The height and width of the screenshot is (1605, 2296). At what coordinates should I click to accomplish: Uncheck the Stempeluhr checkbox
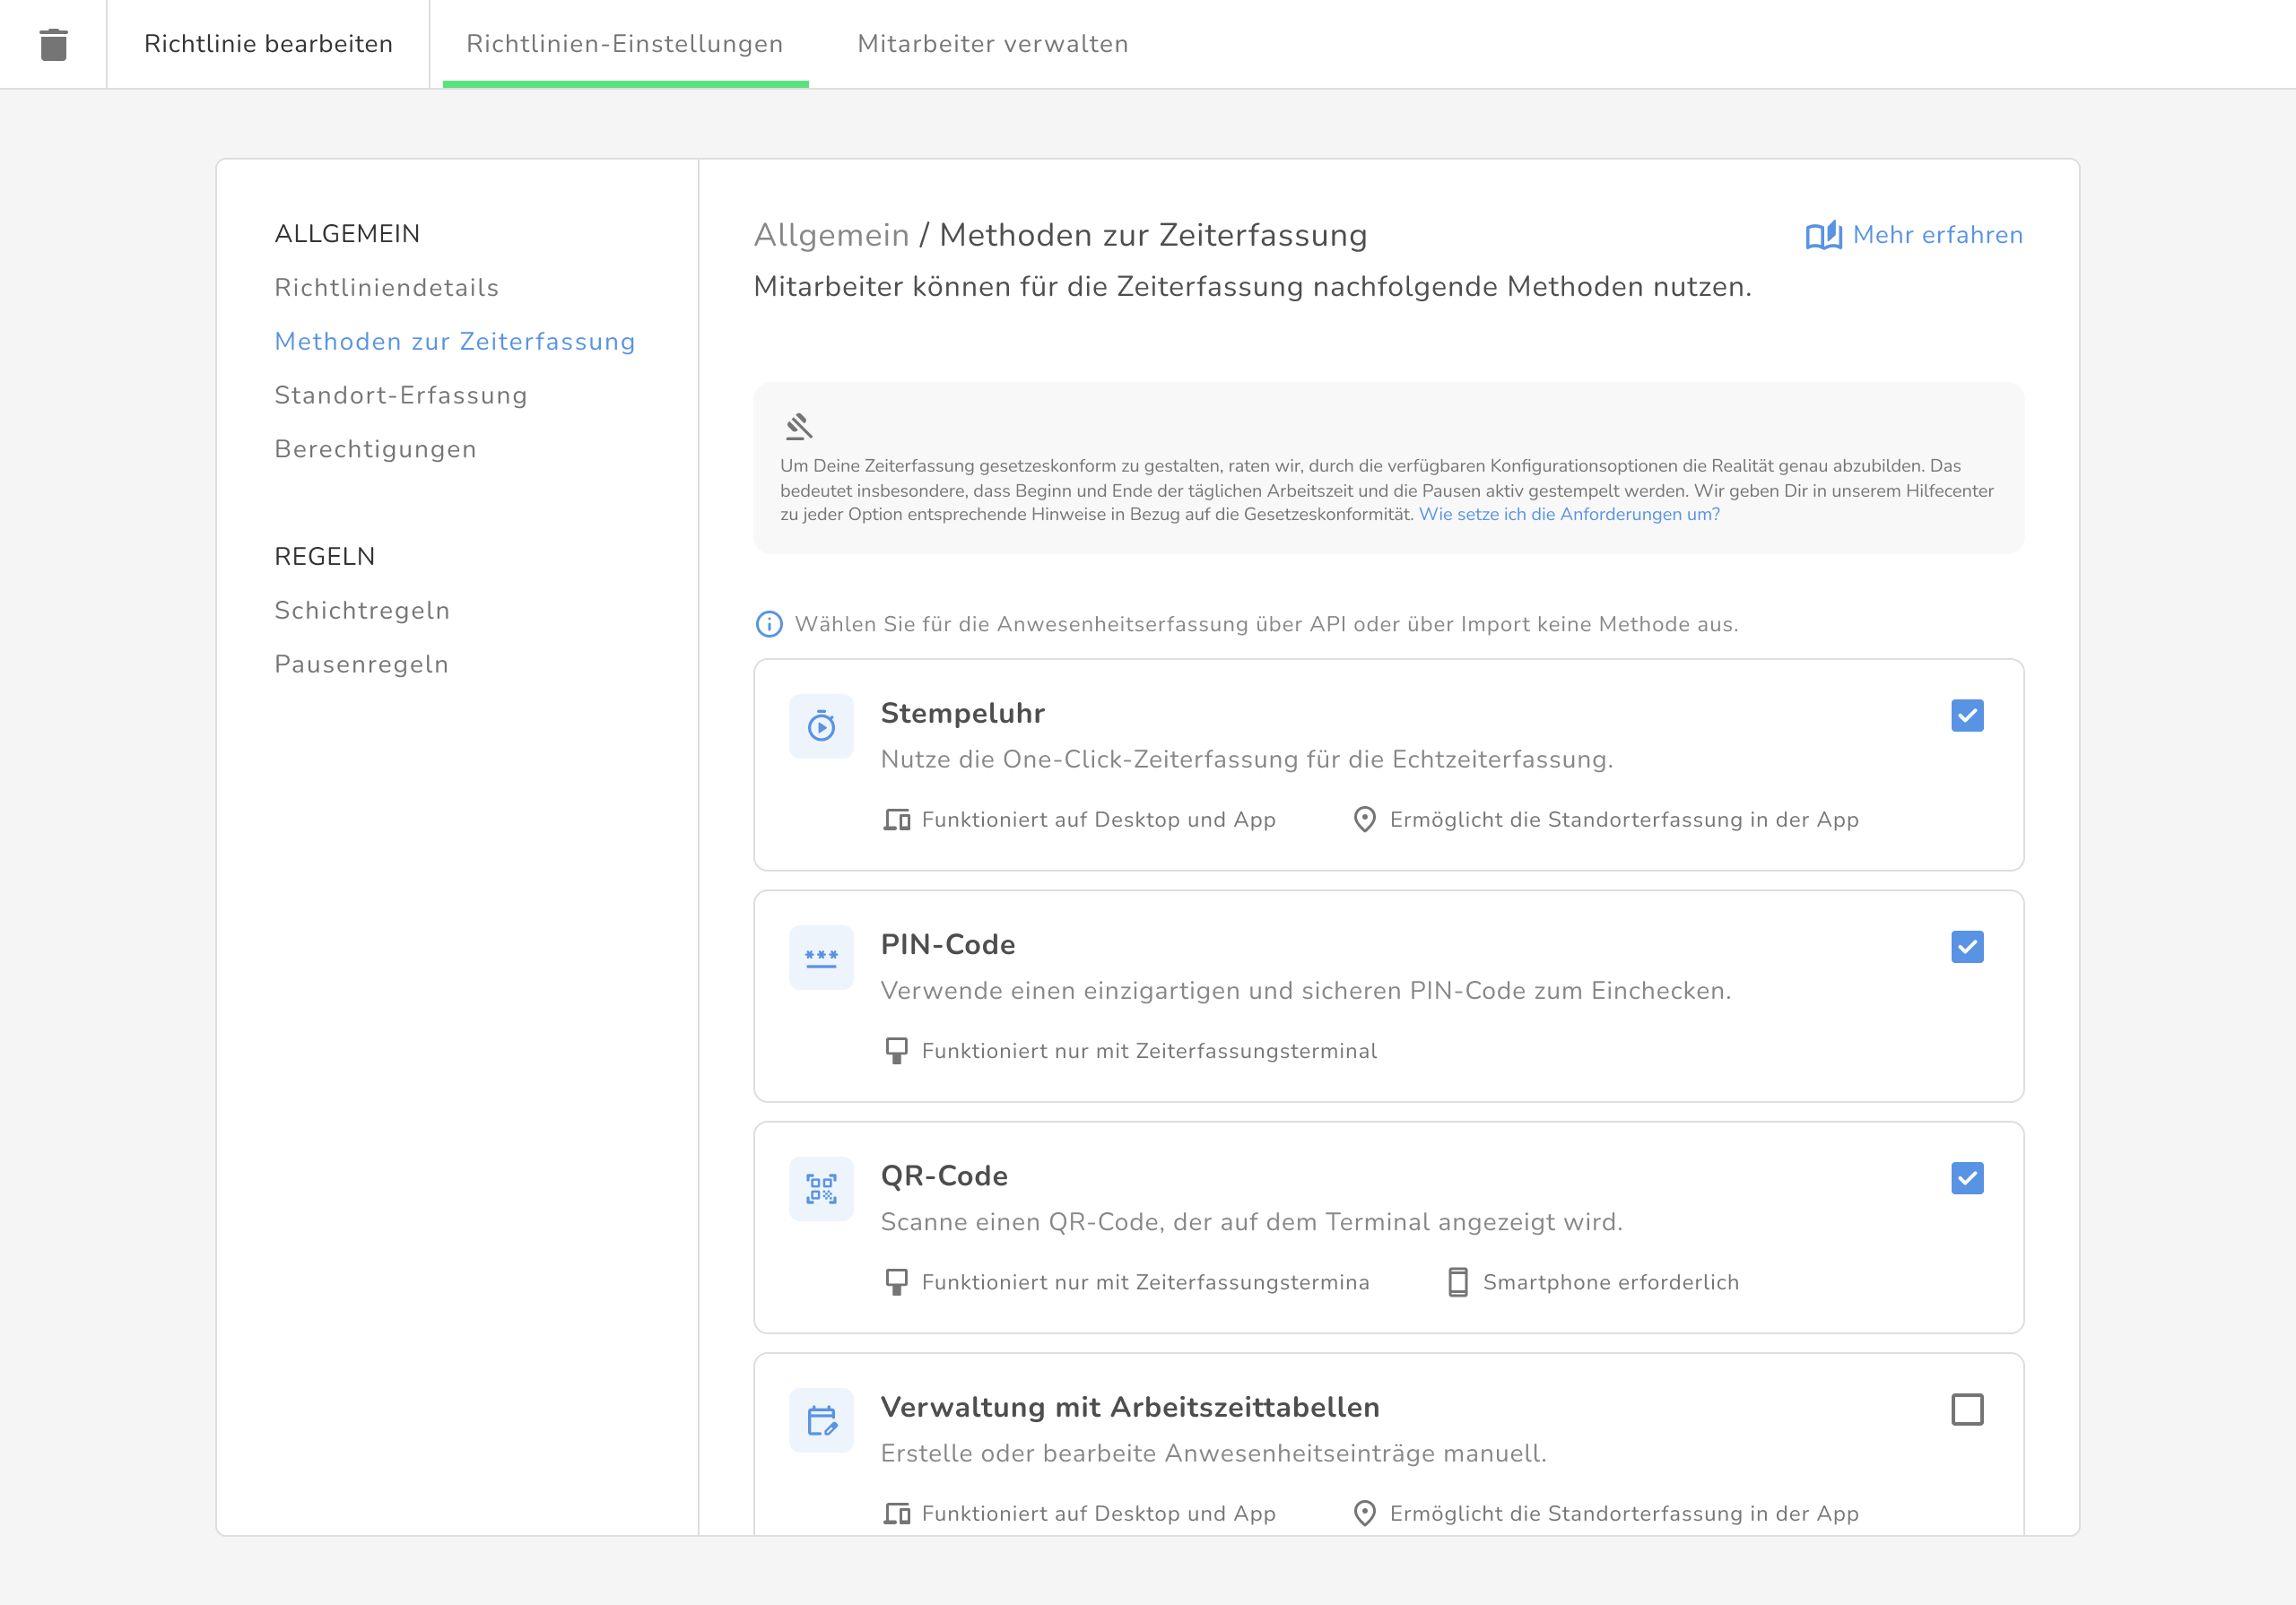pyautogui.click(x=1967, y=715)
